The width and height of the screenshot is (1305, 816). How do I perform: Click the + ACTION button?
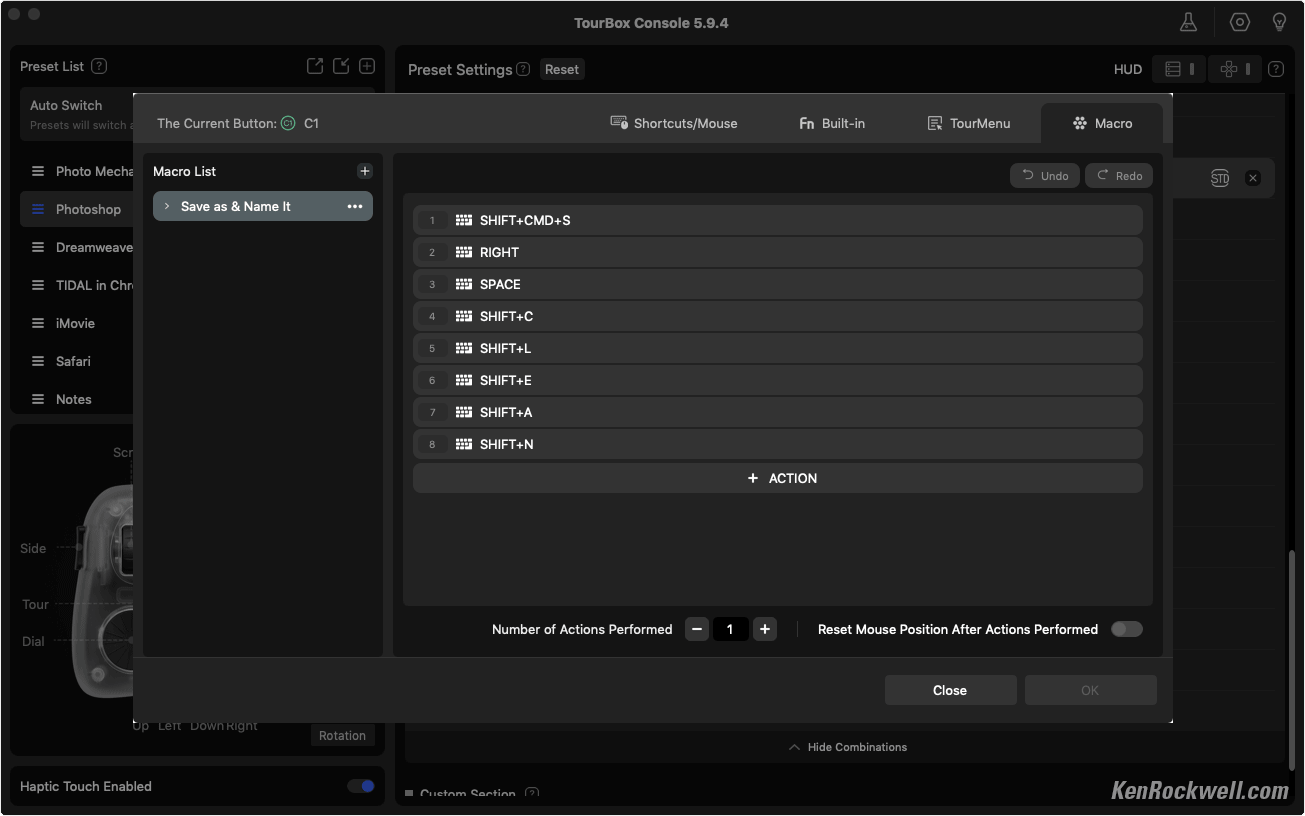click(x=777, y=478)
